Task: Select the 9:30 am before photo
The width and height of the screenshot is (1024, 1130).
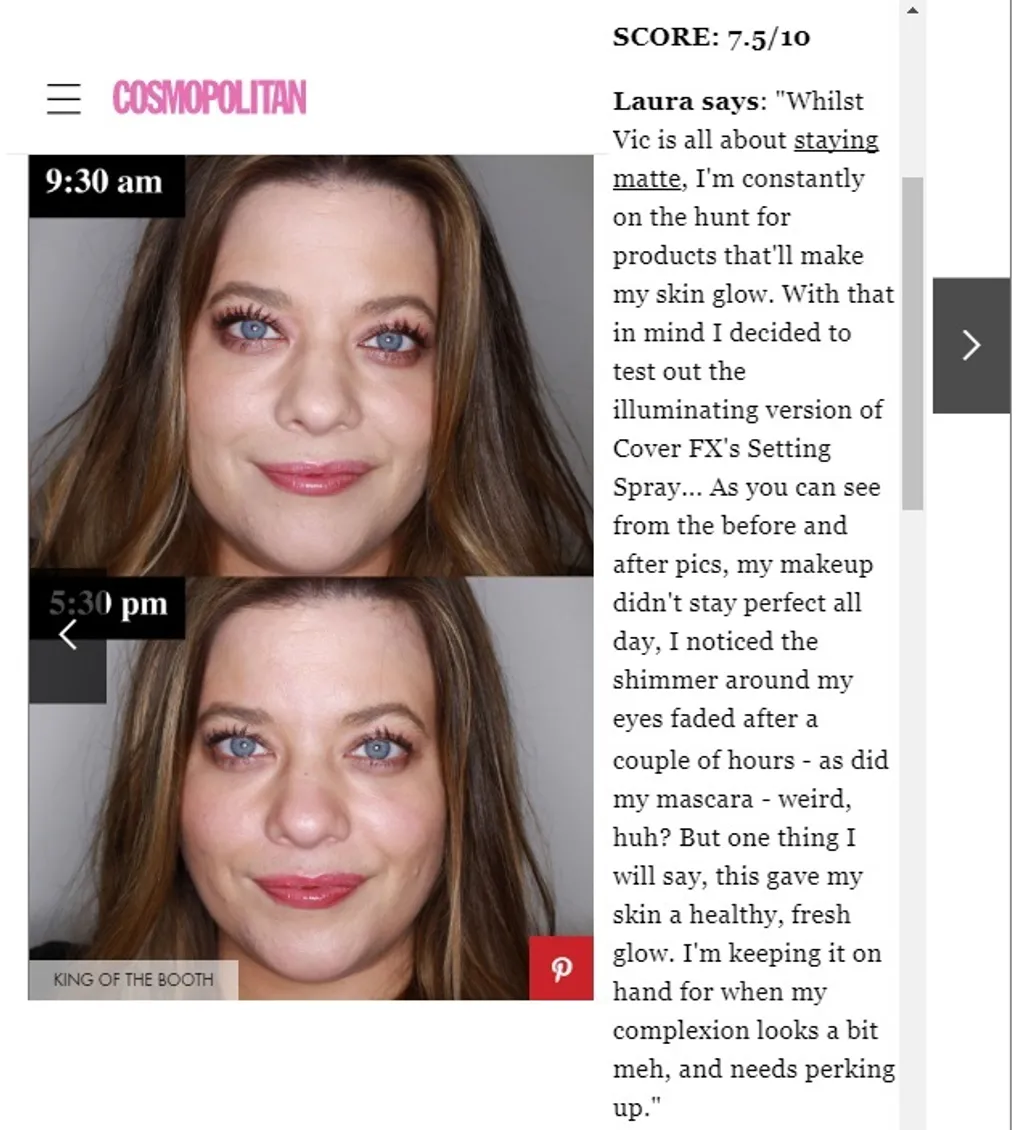Action: click(311, 365)
